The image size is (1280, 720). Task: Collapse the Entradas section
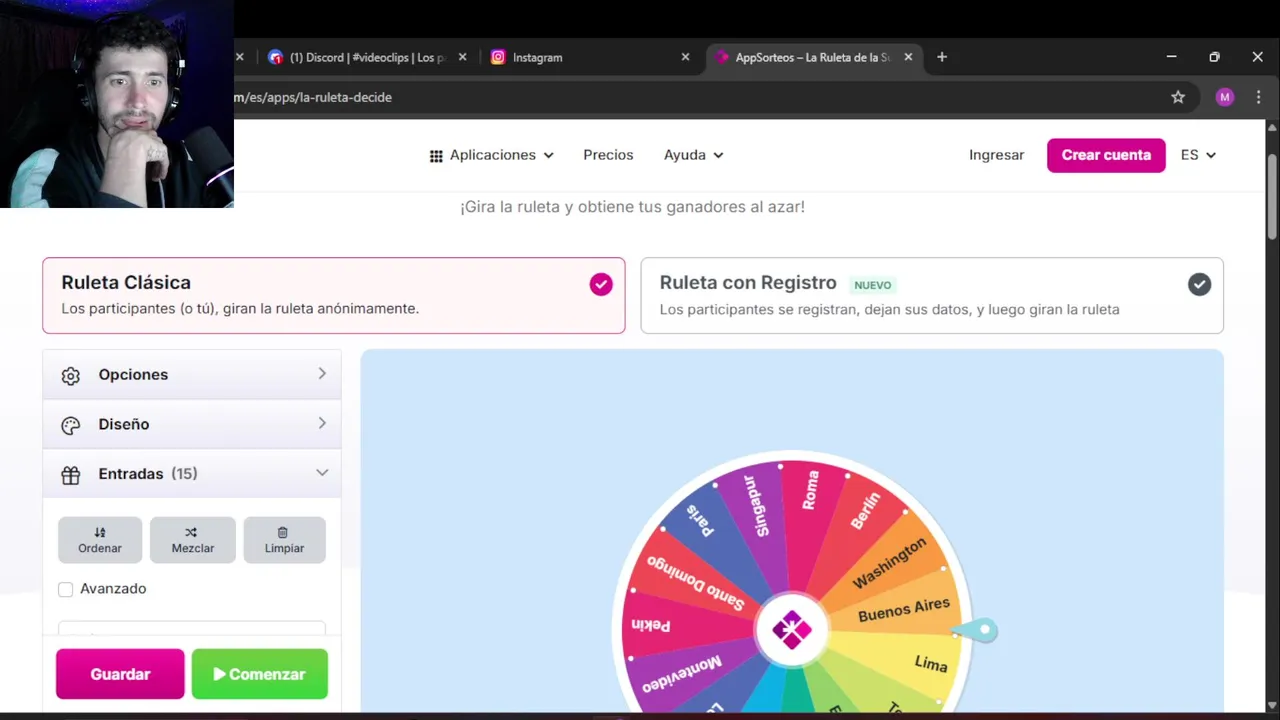(x=192, y=473)
